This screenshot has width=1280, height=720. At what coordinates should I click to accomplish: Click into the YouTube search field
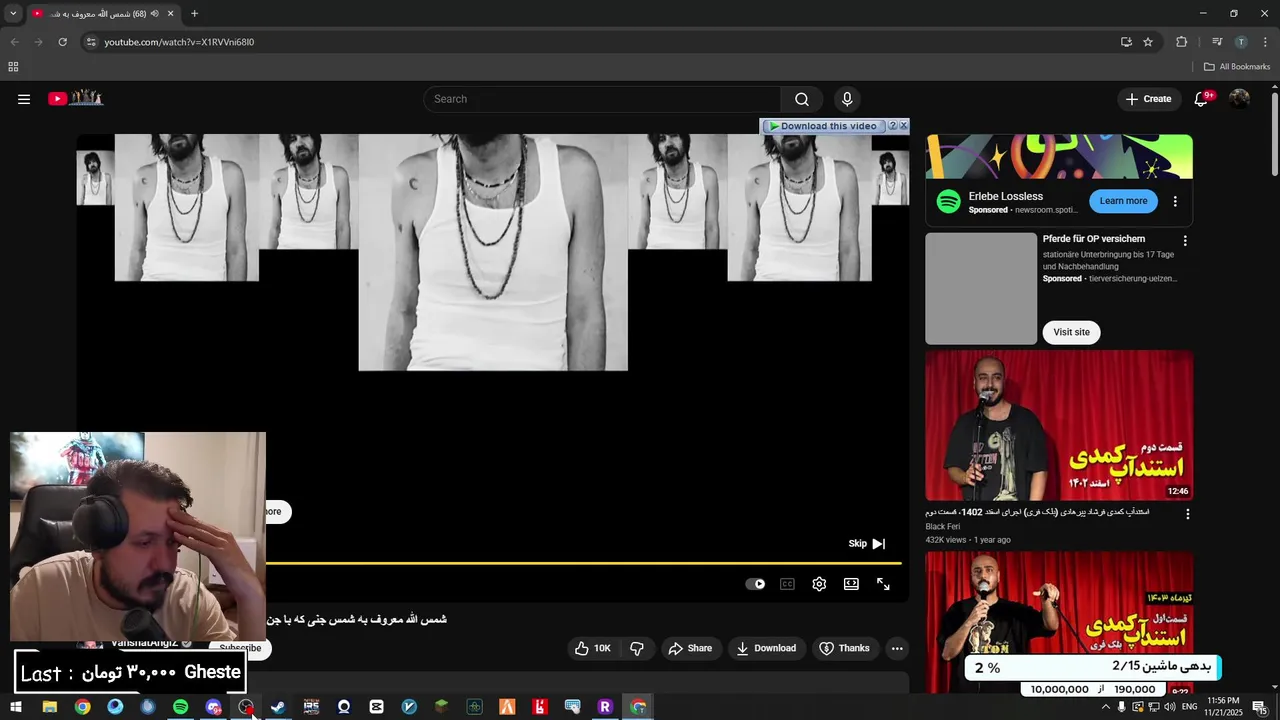click(x=602, y=99)
